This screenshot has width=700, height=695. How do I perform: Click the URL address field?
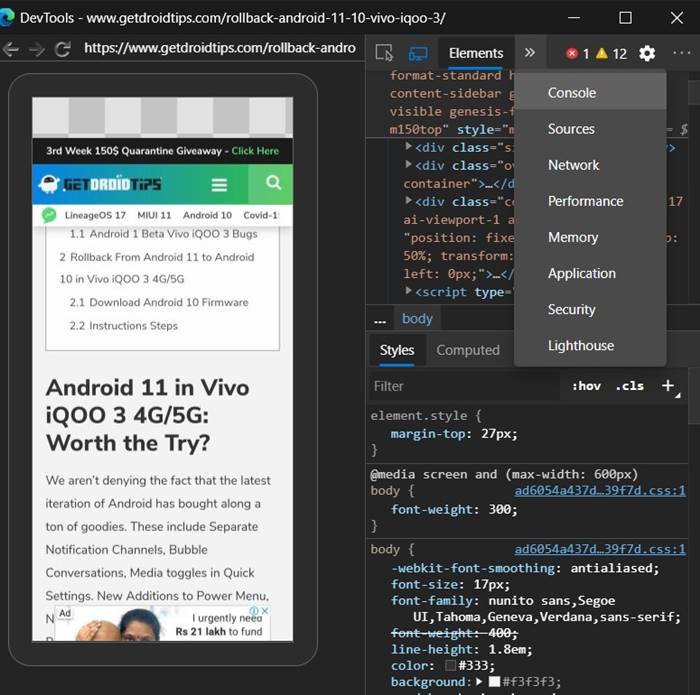click(220, 48)
